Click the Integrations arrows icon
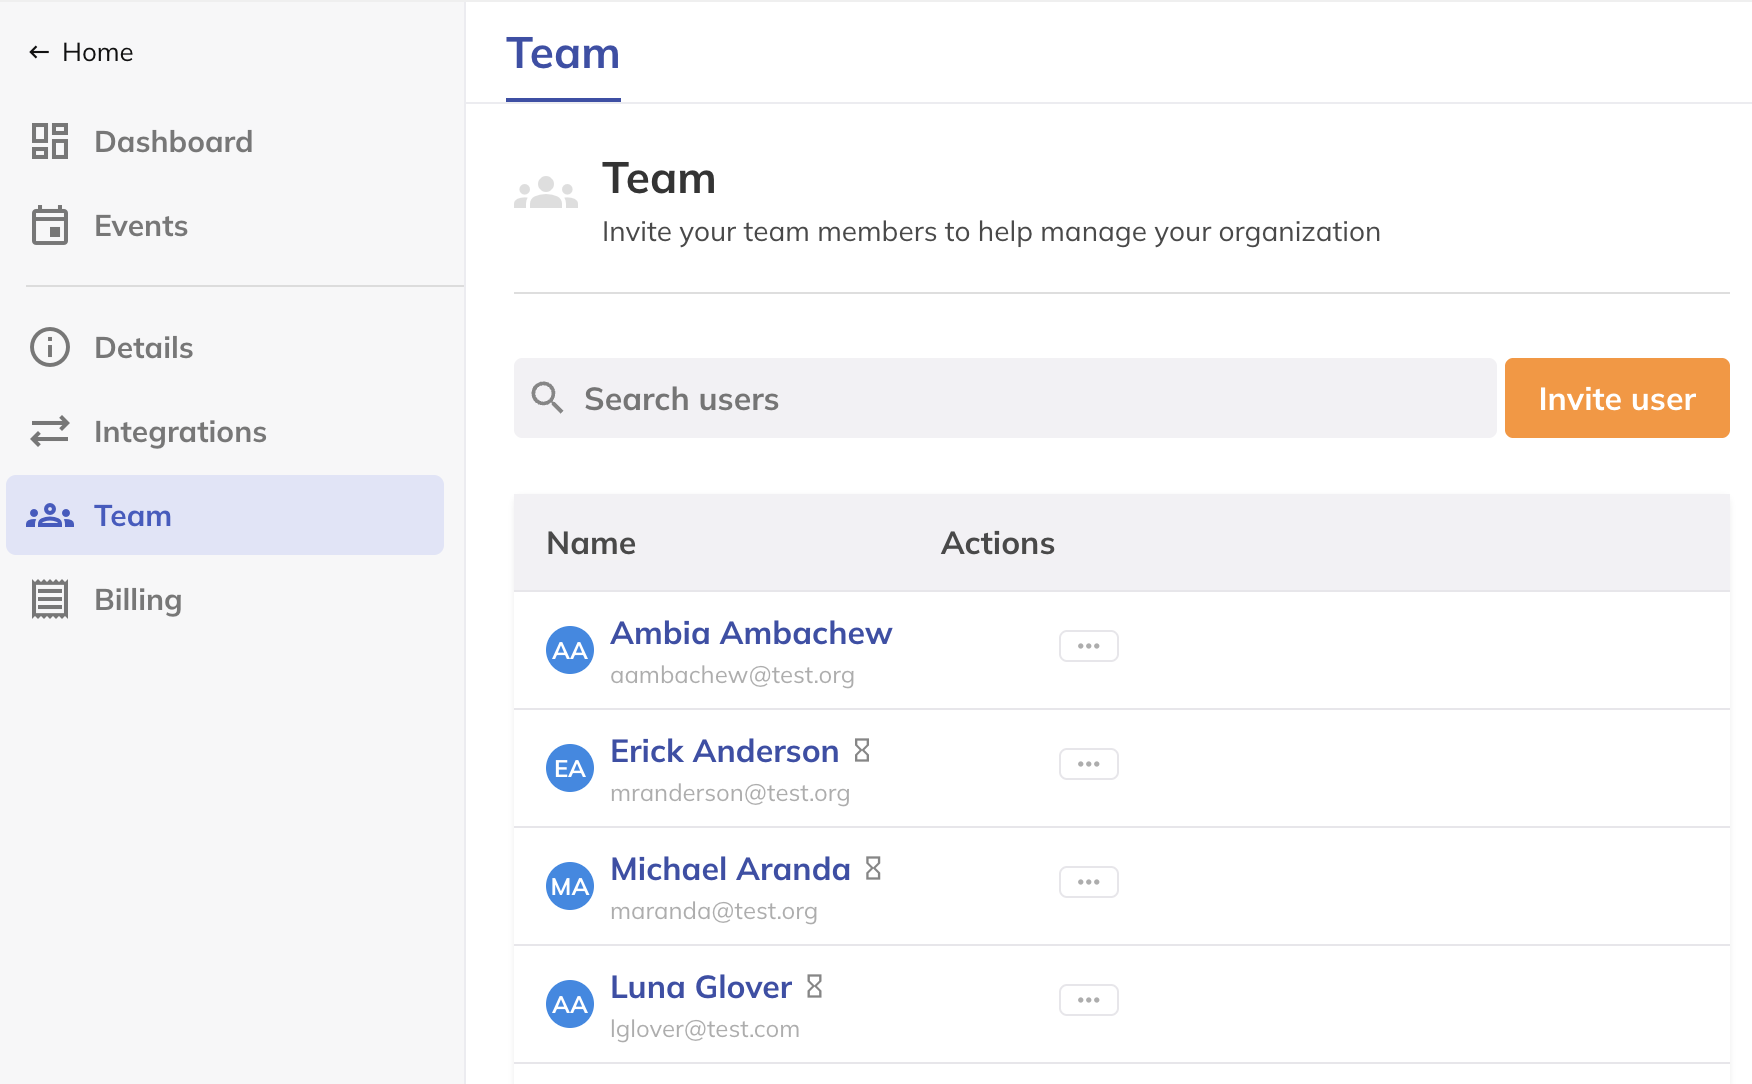 click(50, 431)
